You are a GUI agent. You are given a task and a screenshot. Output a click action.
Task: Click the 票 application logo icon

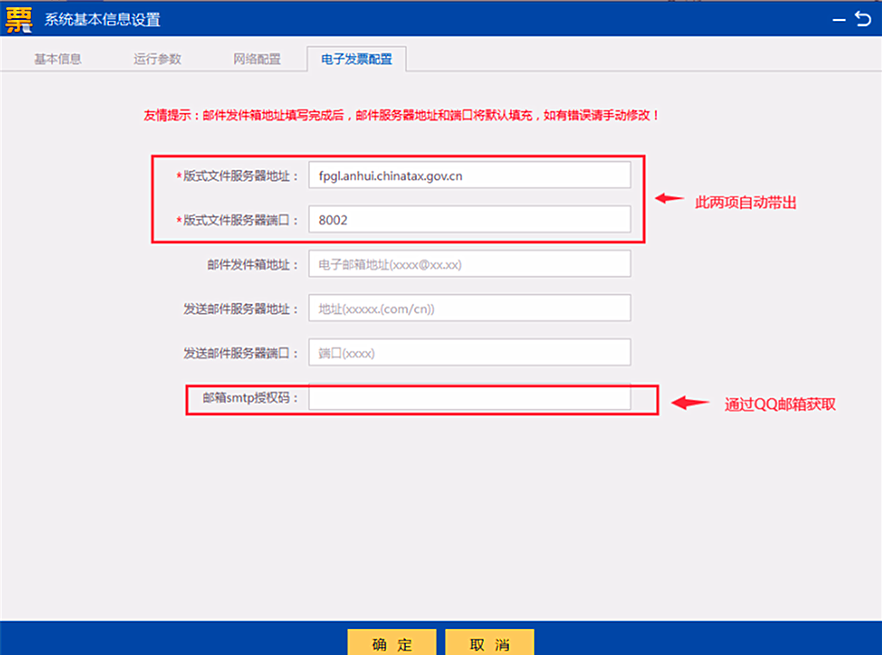pos(19,20)
